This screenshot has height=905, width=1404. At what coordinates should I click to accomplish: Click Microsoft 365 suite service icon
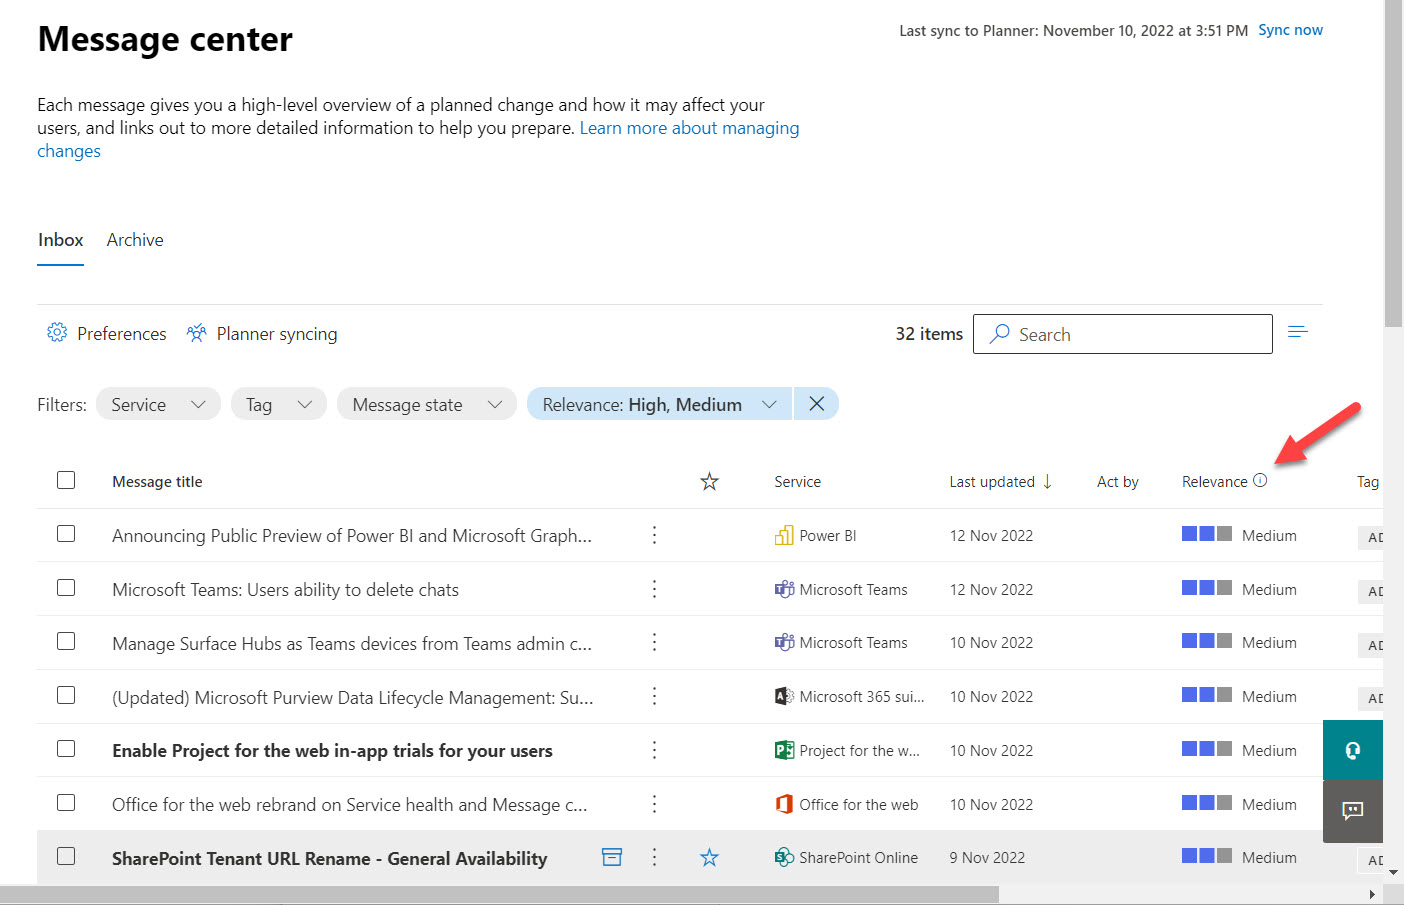784,696
